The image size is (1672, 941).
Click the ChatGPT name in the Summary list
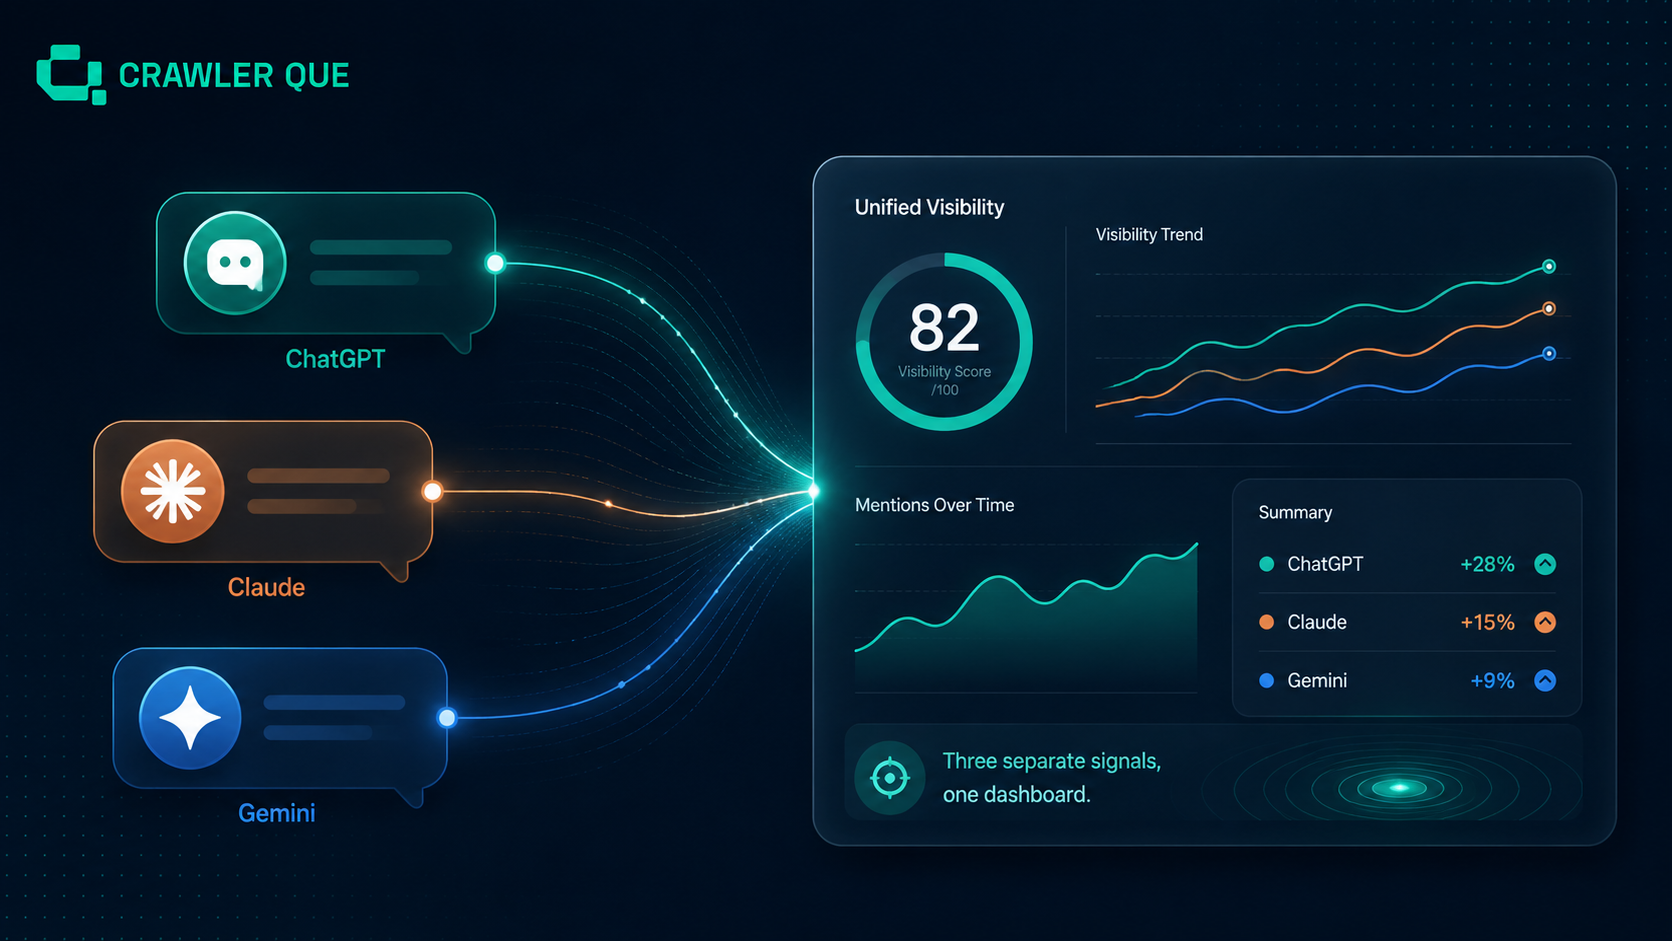(x=1325, y=564)
